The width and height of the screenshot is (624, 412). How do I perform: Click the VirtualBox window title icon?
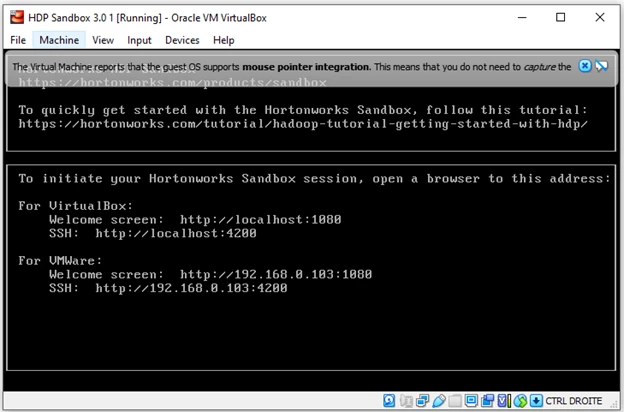(17, 18)
